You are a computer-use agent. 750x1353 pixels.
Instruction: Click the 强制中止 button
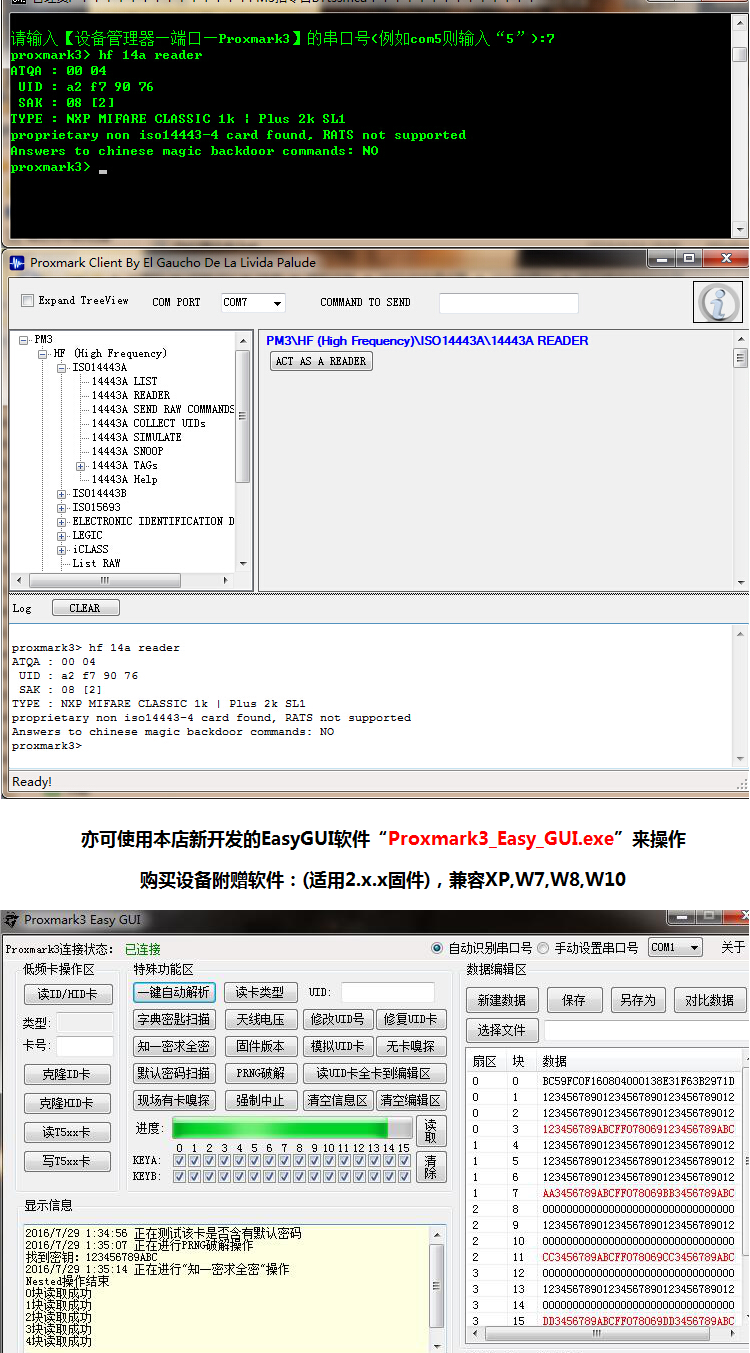(x=260, y=1100)
